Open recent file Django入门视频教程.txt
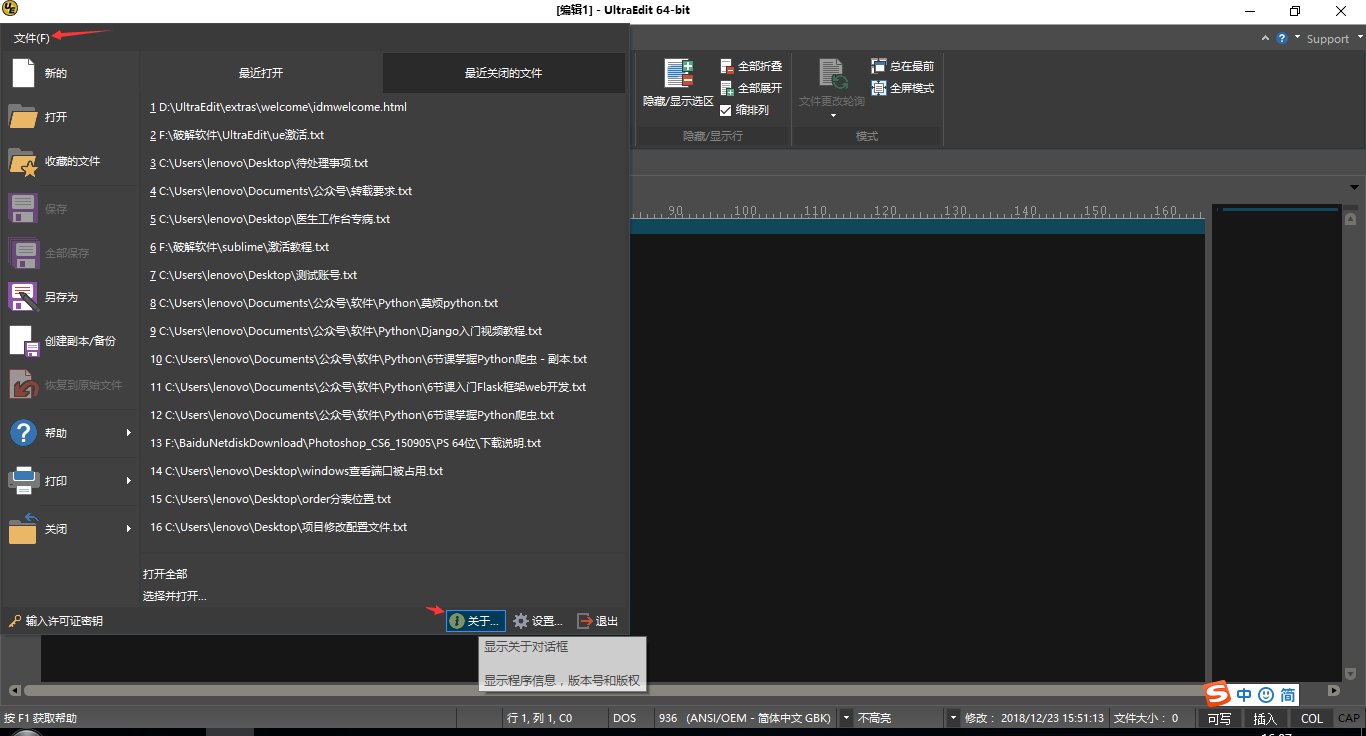The width and height of the screenshot is (1366, 736). tap(346, 331)
